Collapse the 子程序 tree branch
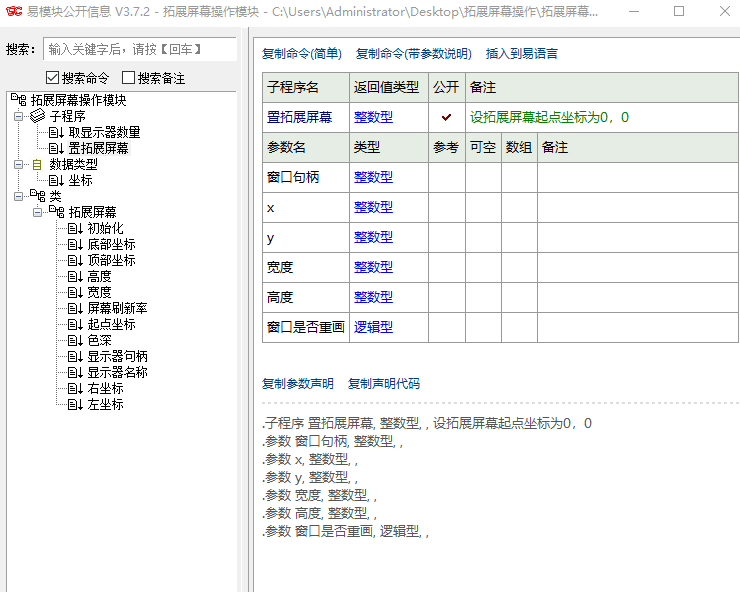This screenshot has width=740, height=592. click(18, 116)
